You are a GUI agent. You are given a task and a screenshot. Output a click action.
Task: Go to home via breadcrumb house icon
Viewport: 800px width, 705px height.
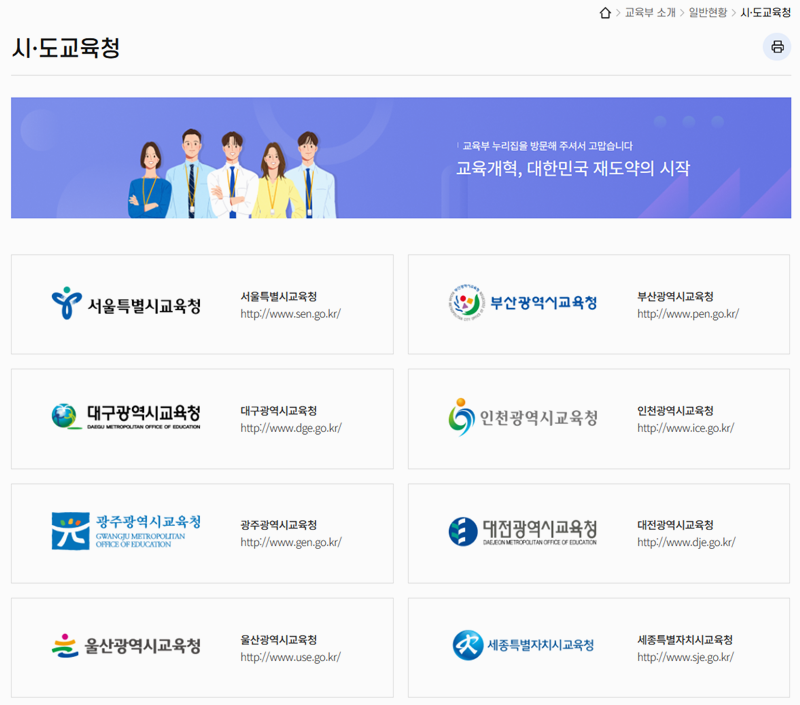point(605,13)
